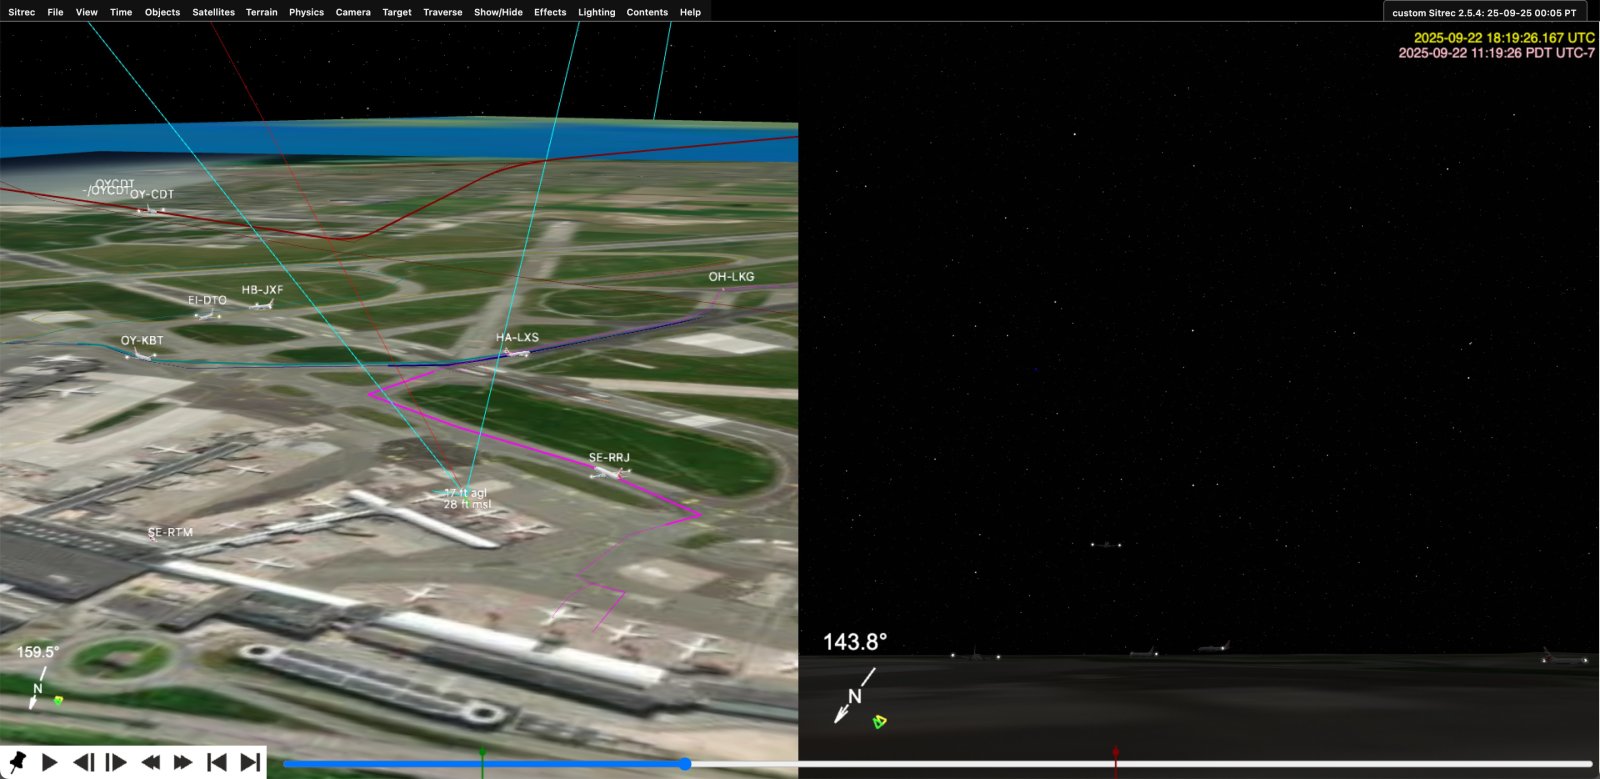1600x779 pixels.
Task: Step forward one frame
Action: click(116, 762)
